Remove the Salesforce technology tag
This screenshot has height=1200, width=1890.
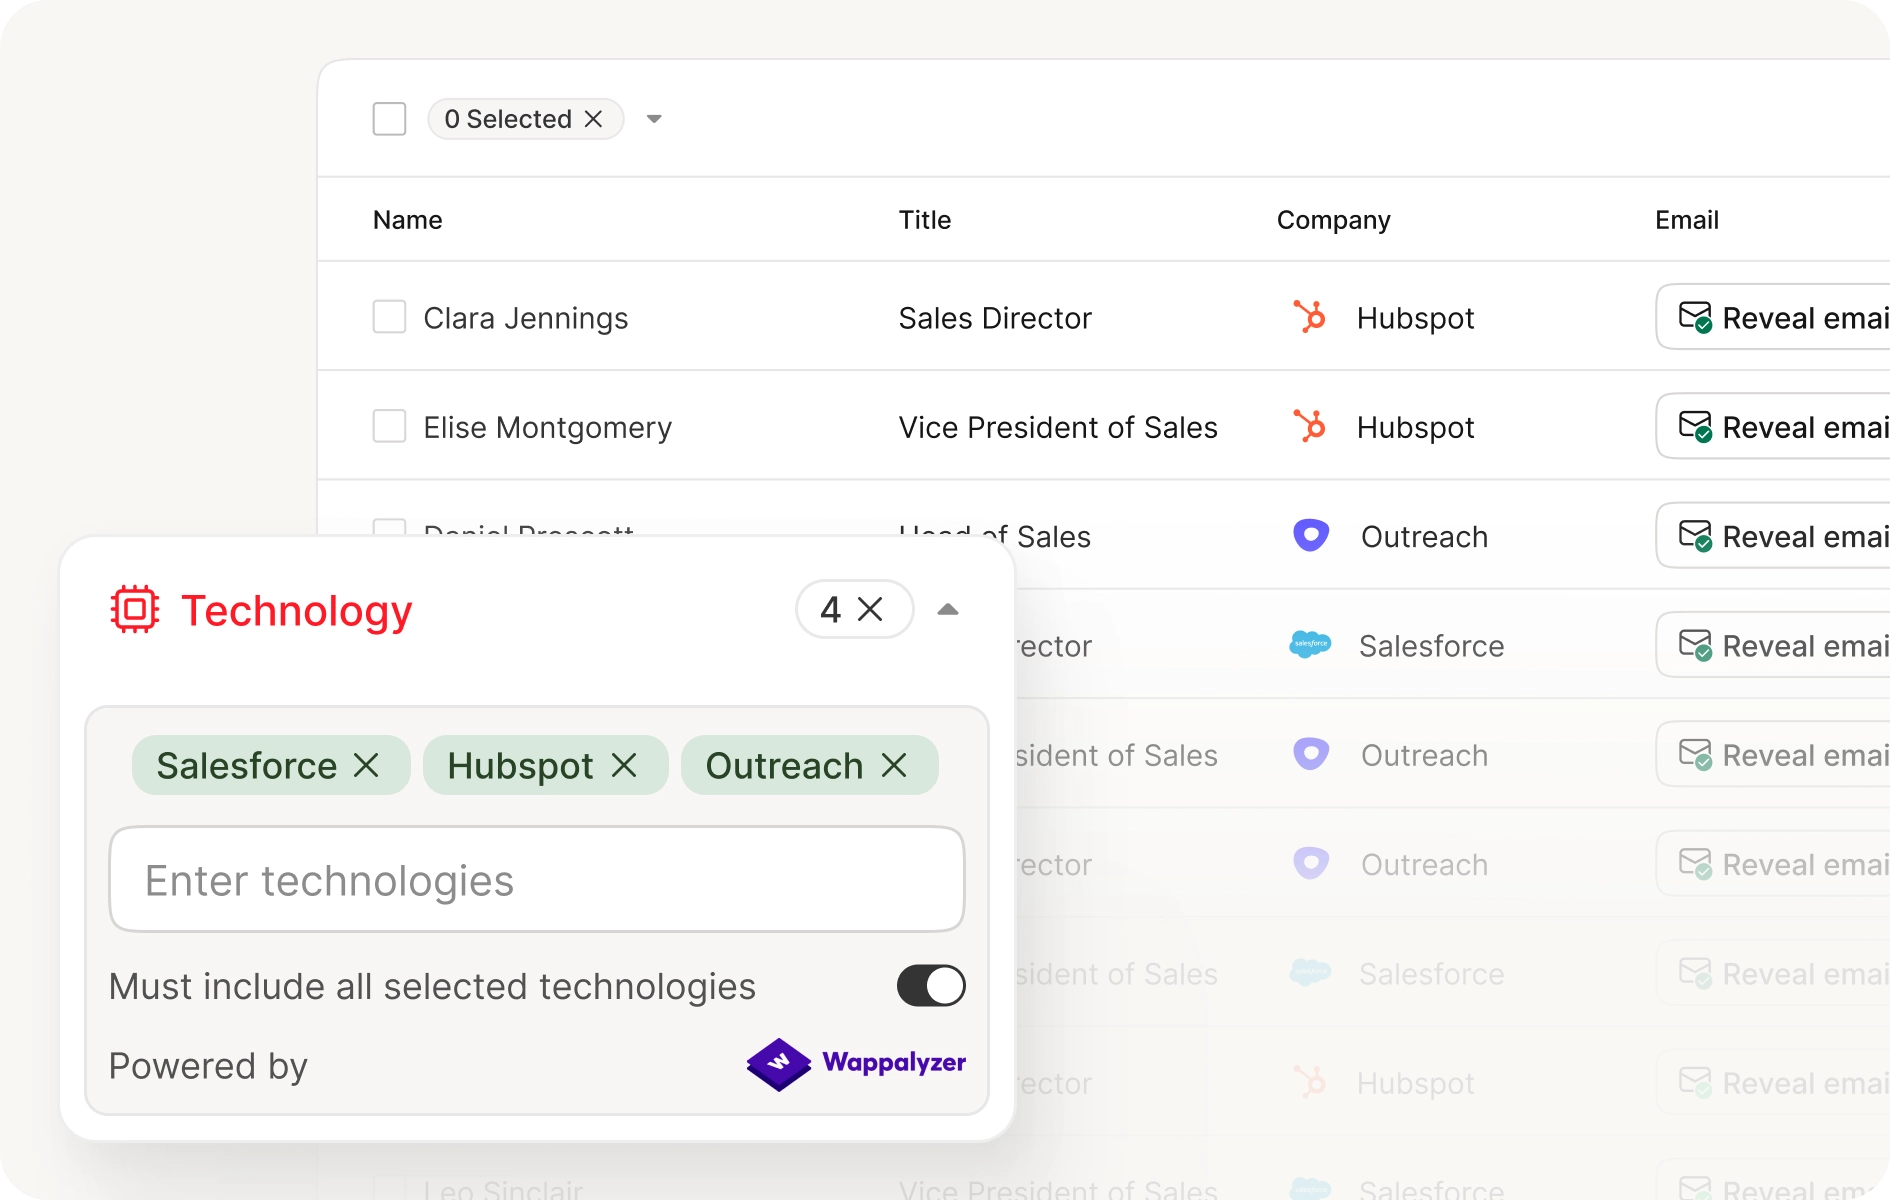click(x=367, y=766)
